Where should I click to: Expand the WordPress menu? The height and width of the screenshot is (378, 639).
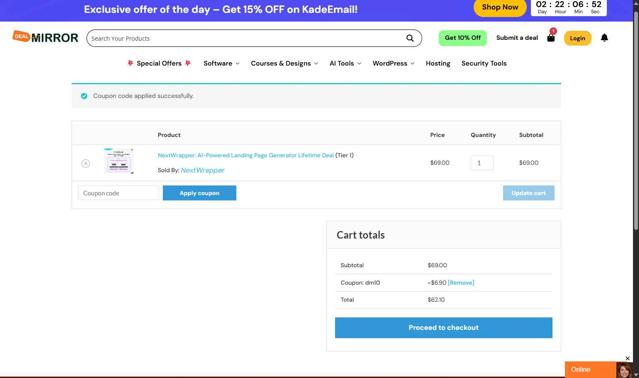coord(393,63)
